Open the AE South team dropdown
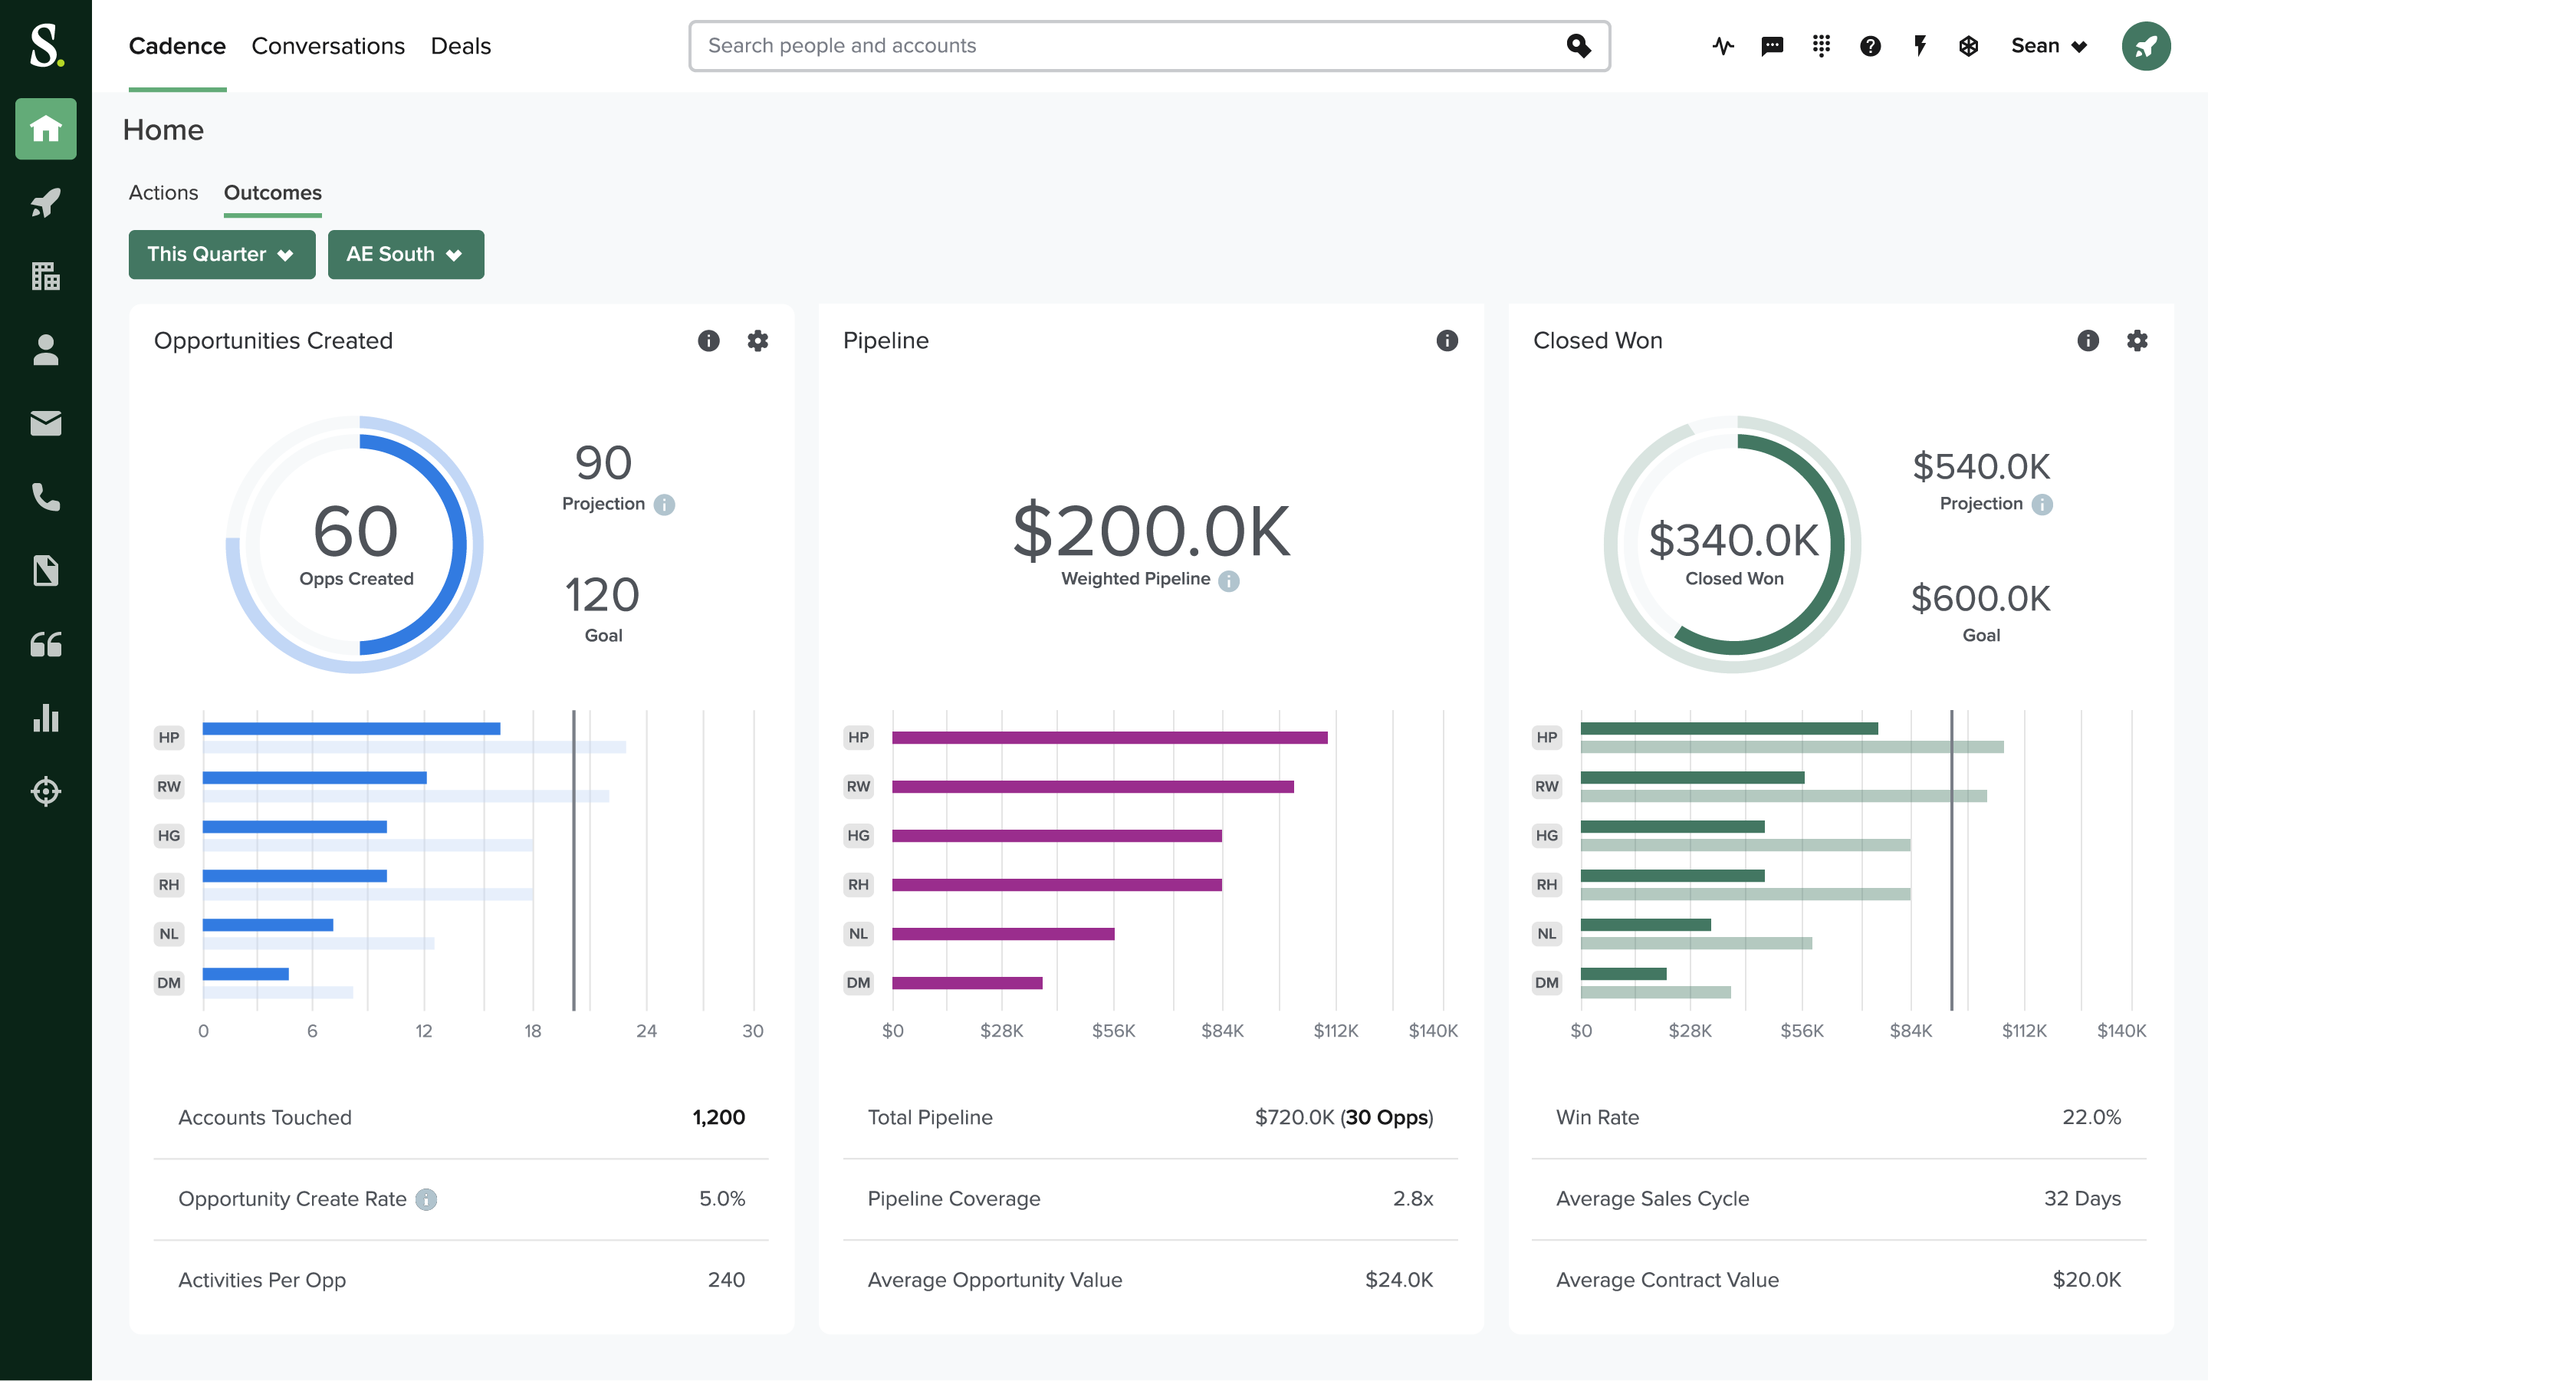2576x1381 pixels. click(405, 254)
